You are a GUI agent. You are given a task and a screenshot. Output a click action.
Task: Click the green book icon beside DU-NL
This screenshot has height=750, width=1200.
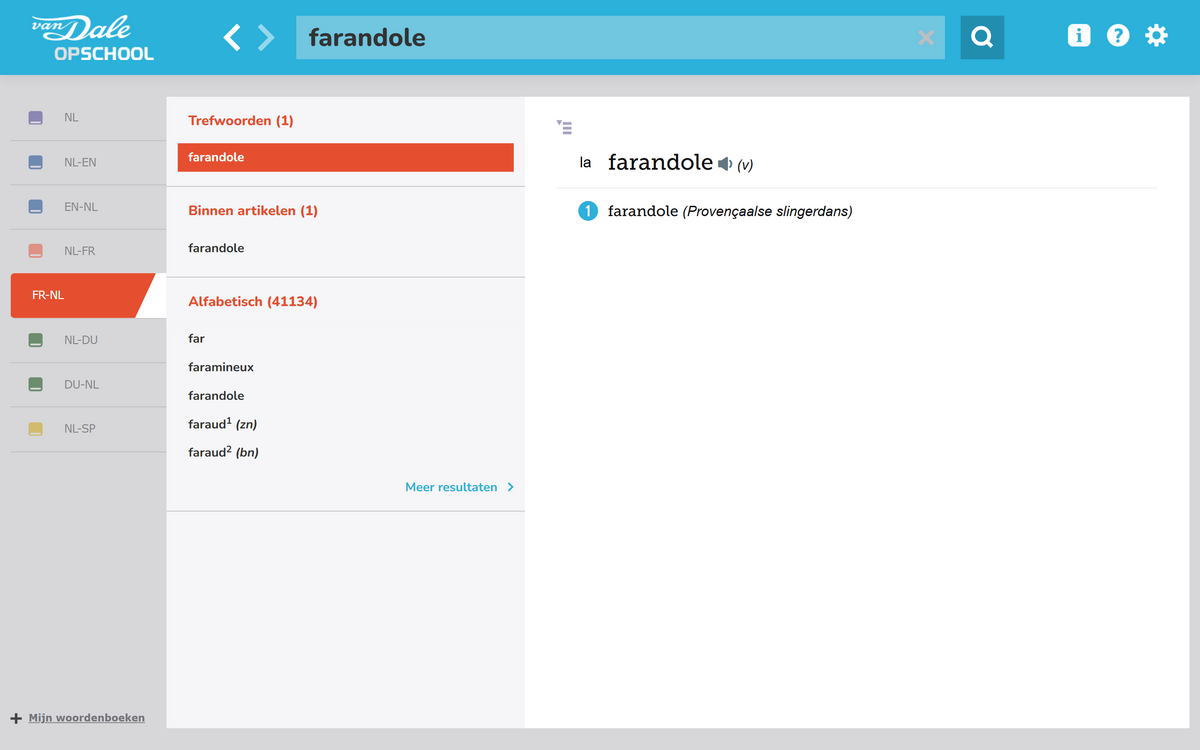coord(36,384)
